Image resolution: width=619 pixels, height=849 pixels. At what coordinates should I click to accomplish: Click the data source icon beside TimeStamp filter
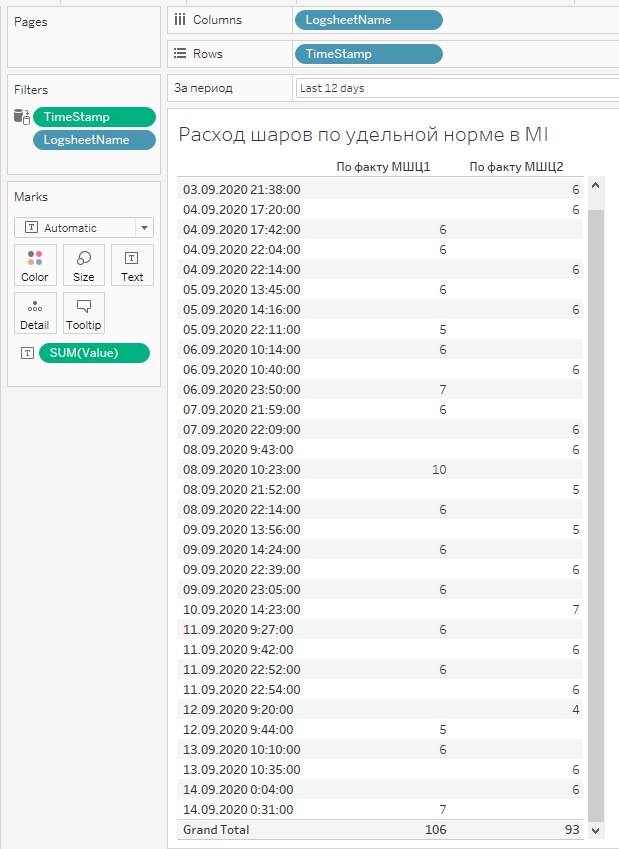click(22, 116)
